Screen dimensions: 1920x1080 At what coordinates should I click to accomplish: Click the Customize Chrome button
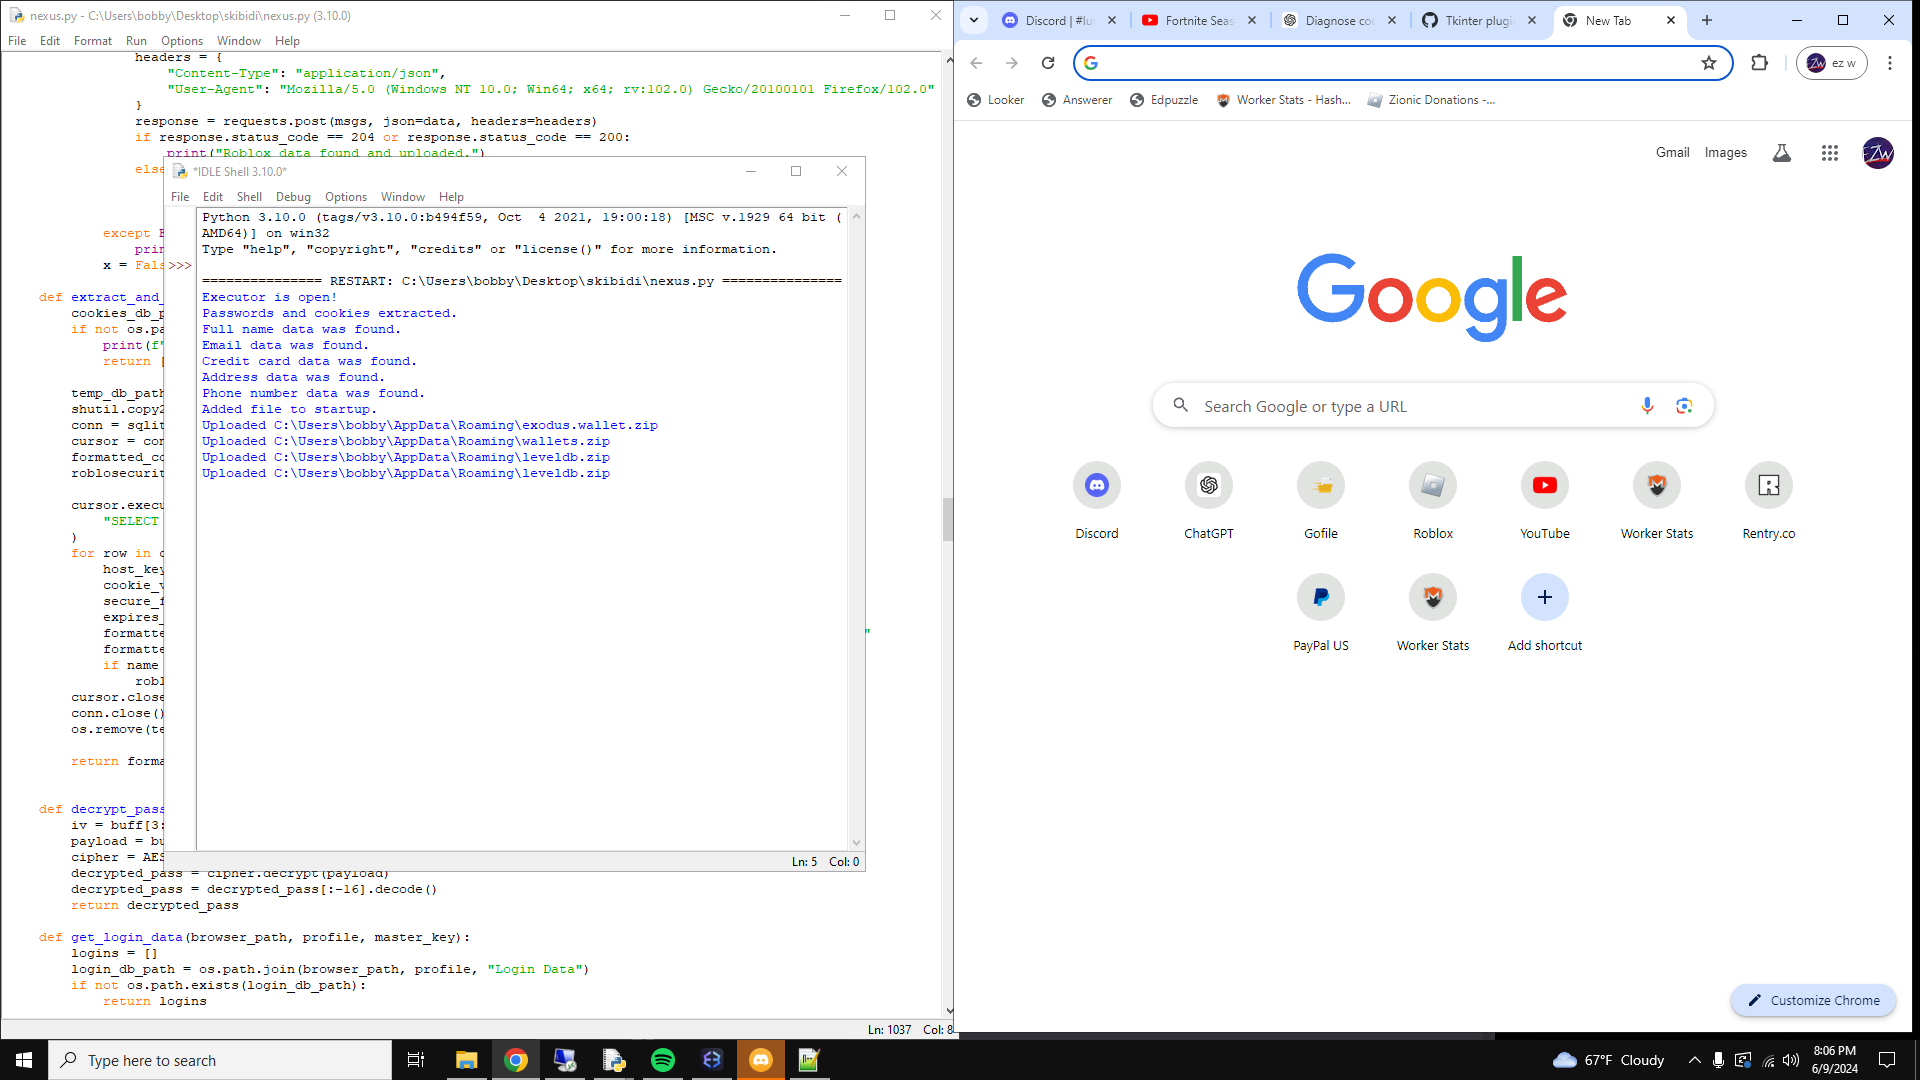pos(1813,1000)
